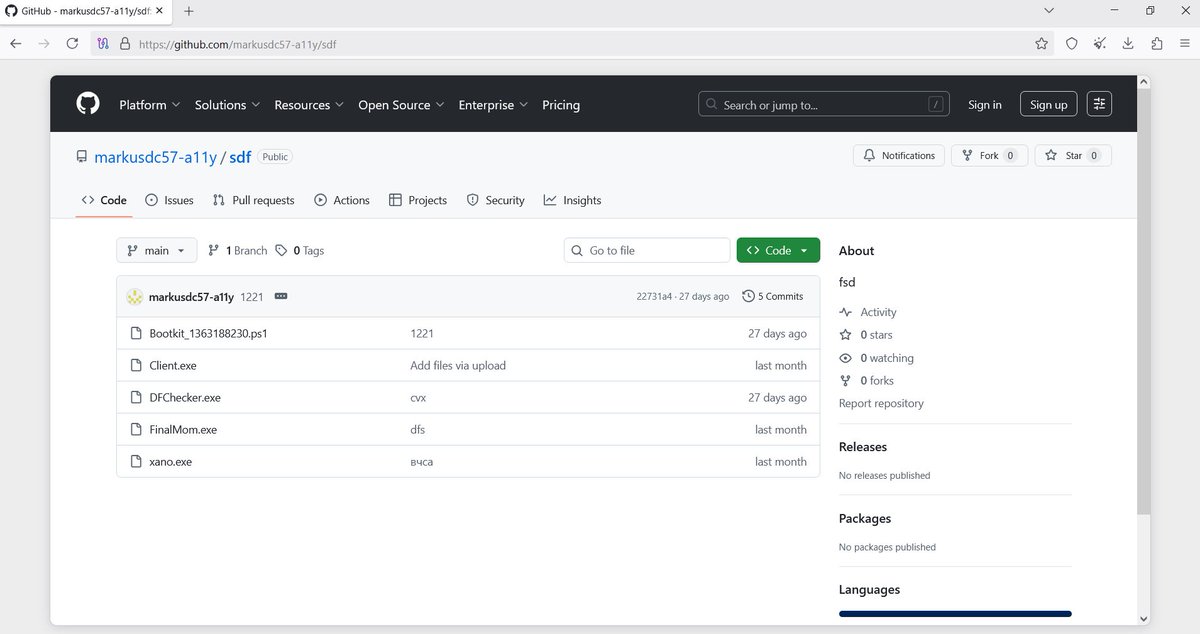
Task: View repository Activity
Action: click(868, 312)
